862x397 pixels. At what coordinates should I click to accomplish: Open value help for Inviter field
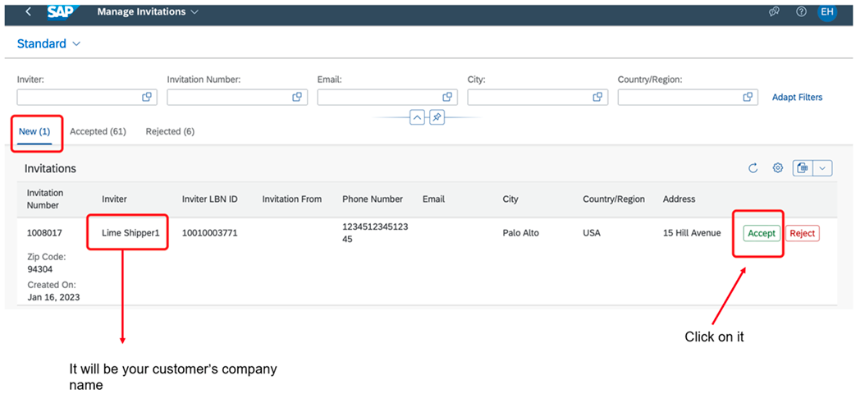tap(147, 97)
